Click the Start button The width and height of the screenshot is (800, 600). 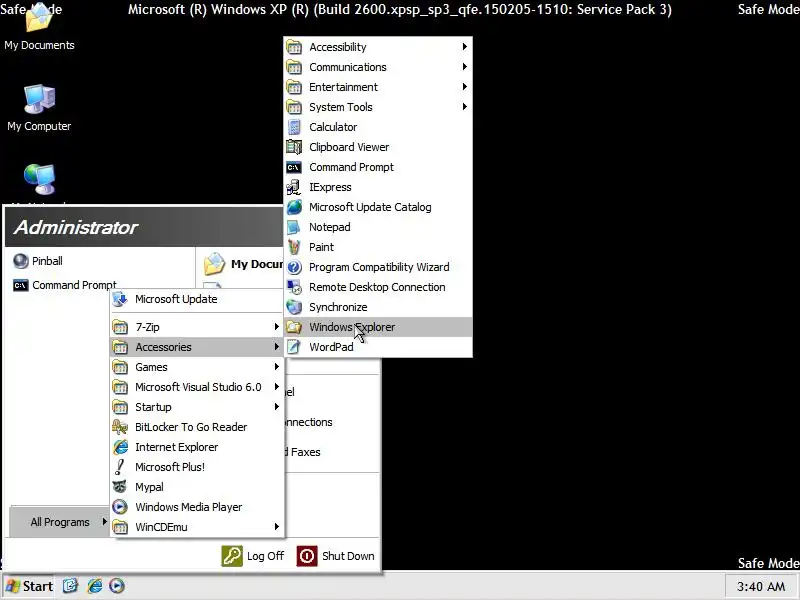pos(29,586)
